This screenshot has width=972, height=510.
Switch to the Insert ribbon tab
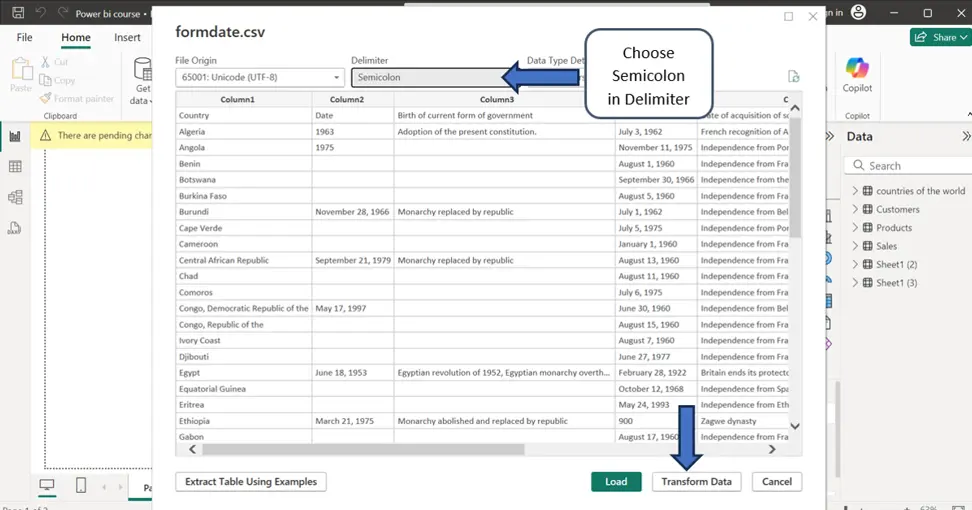[x=127, y=37]
